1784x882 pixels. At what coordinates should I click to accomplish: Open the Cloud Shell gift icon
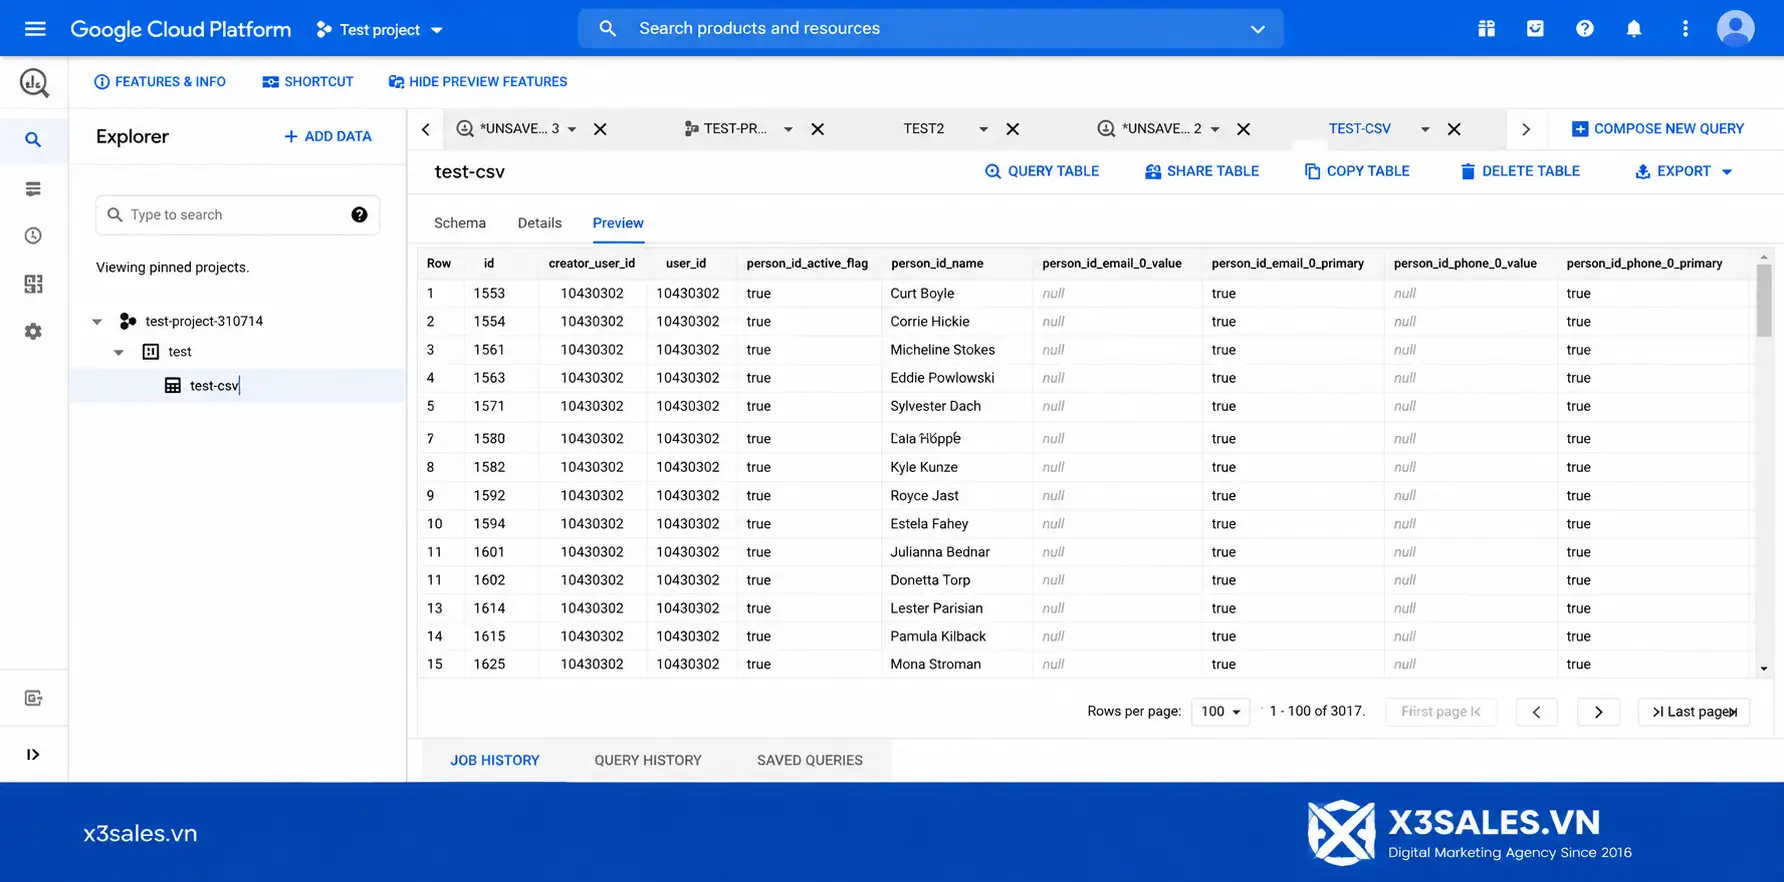pyautogui.click(x=1486, y=29)
